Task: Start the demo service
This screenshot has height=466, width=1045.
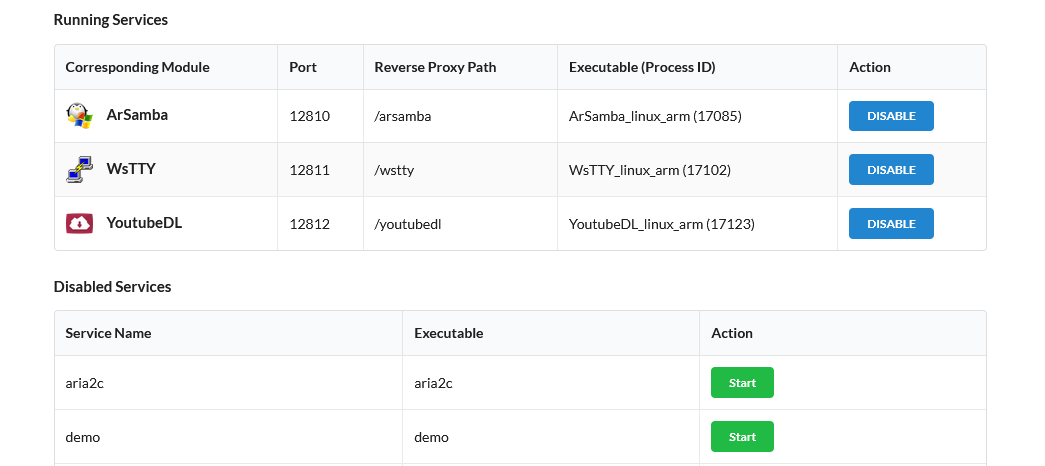Action: (742, 437)
